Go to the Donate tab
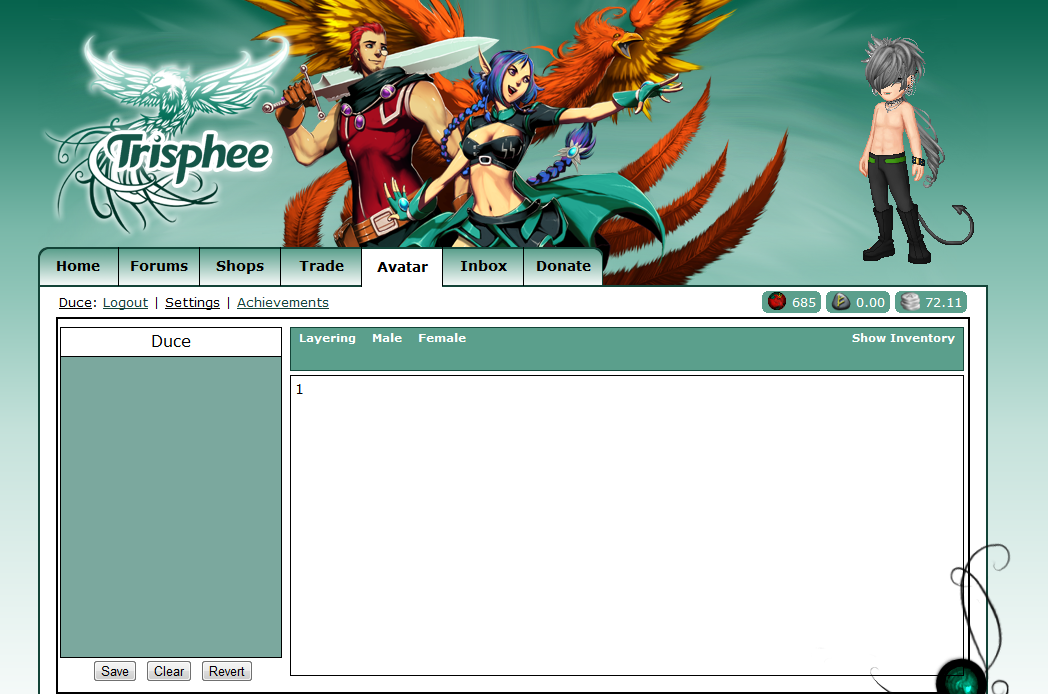 point(563,267)
